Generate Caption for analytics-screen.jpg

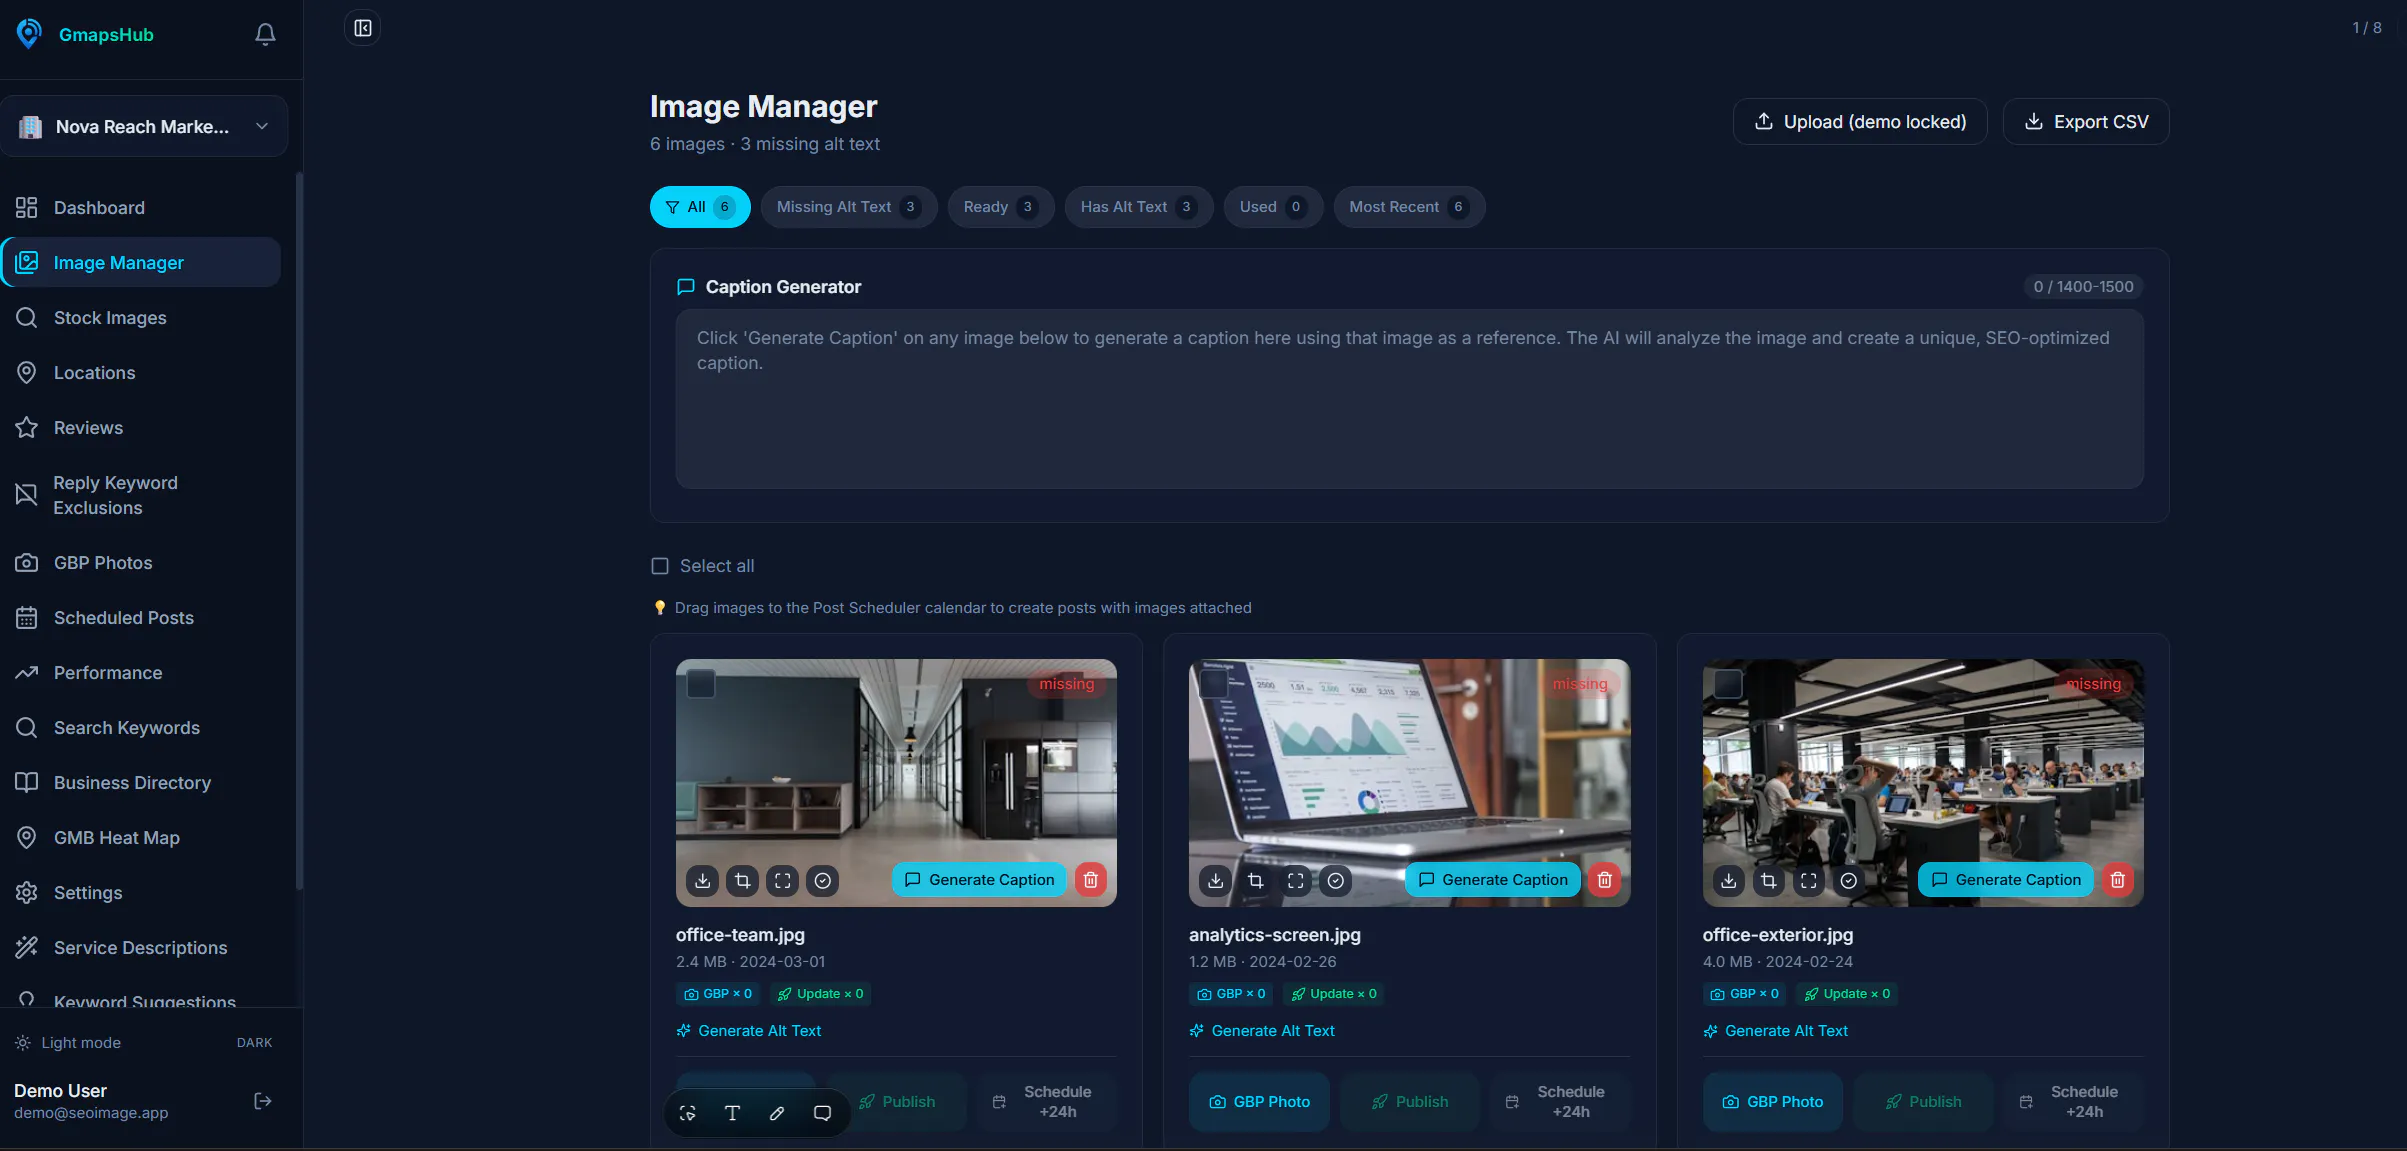pyautogui.click(x=1493, y=880)
